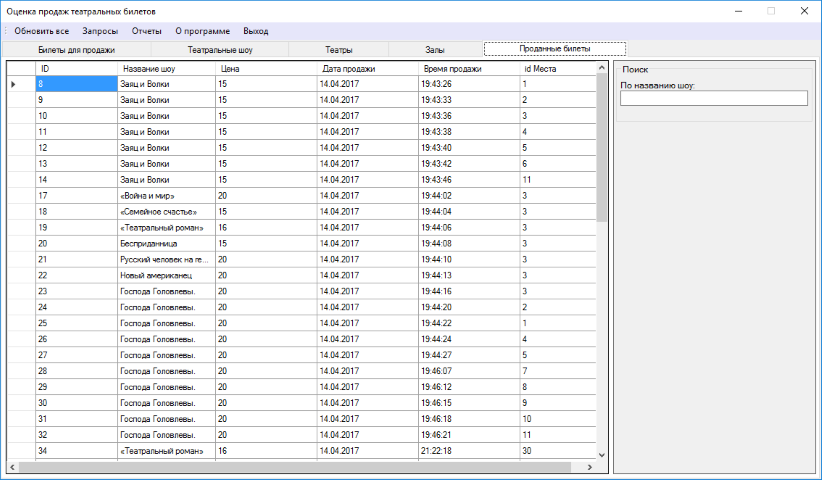
Task: Open the Запросы menu
Action: [100, 31]
